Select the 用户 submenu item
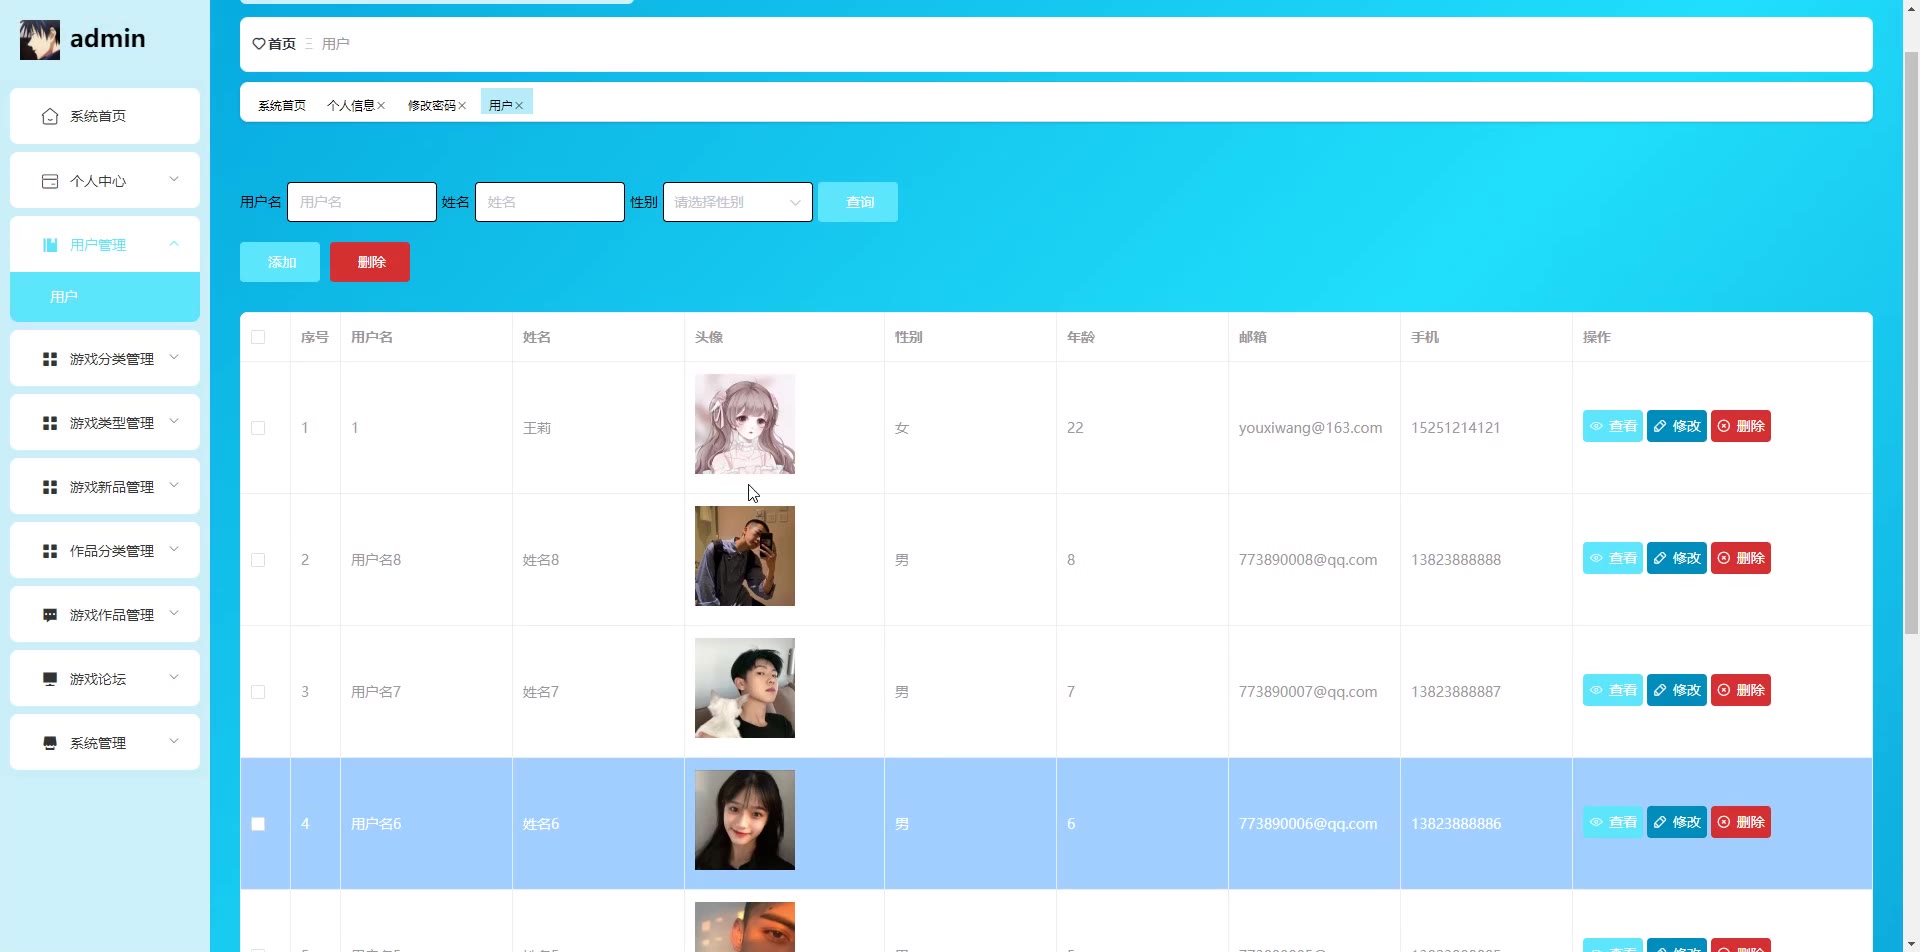 (x=105, y=297)
